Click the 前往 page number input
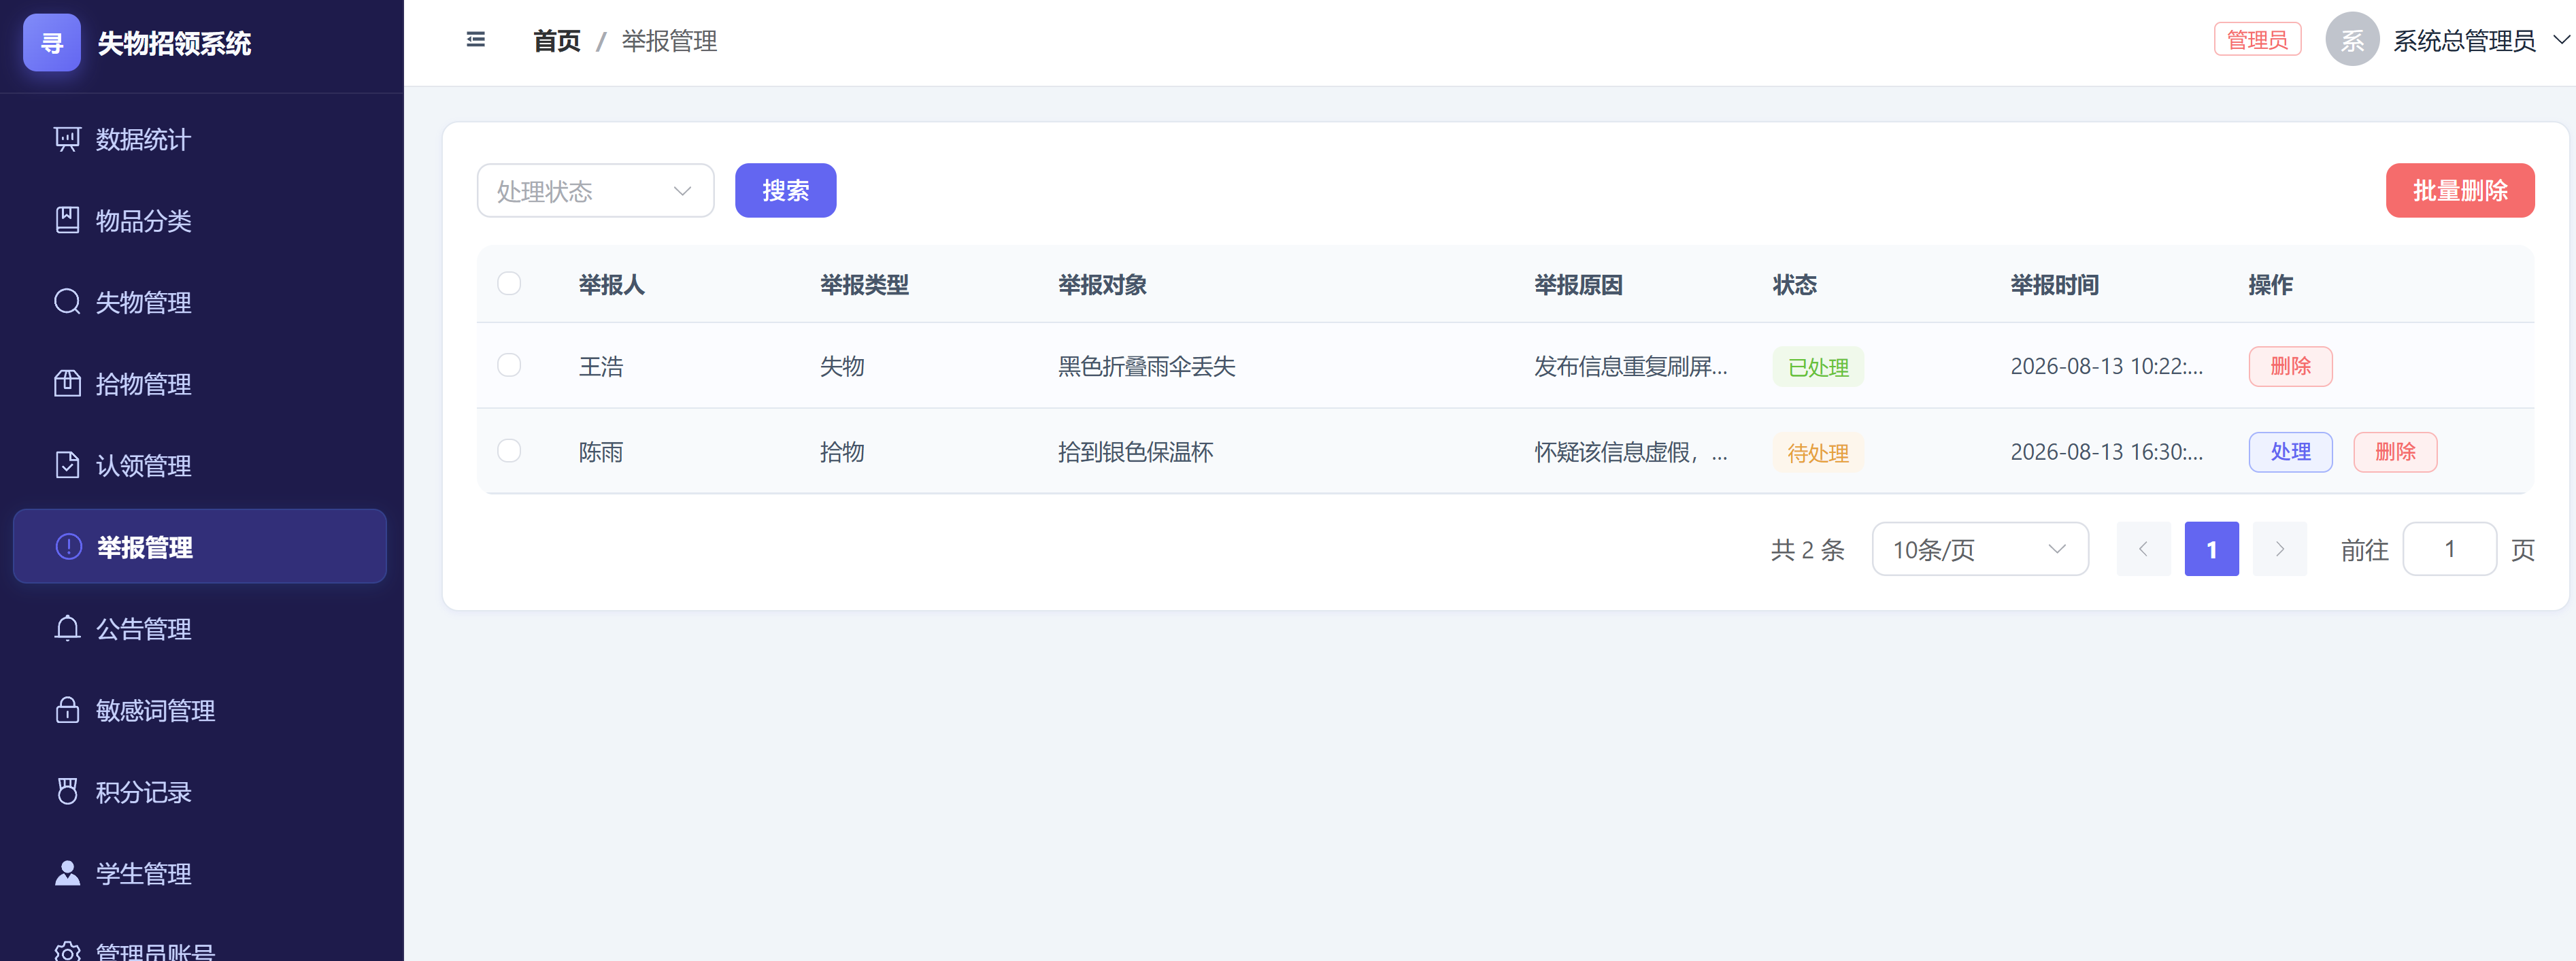The image size is (2576, 961). pos(2449,549)
